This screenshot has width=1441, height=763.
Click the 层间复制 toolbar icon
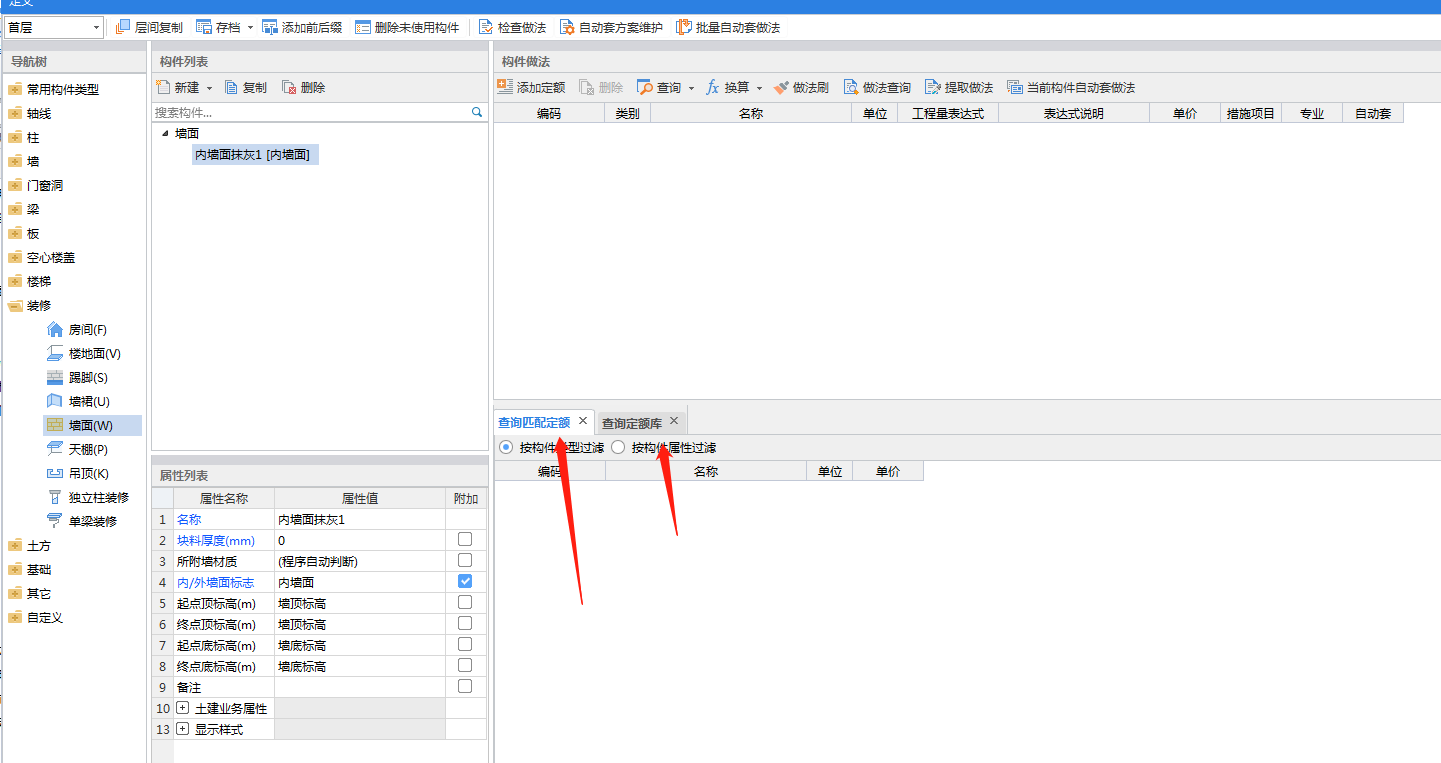pyautogui.click(x=124, y=27)
